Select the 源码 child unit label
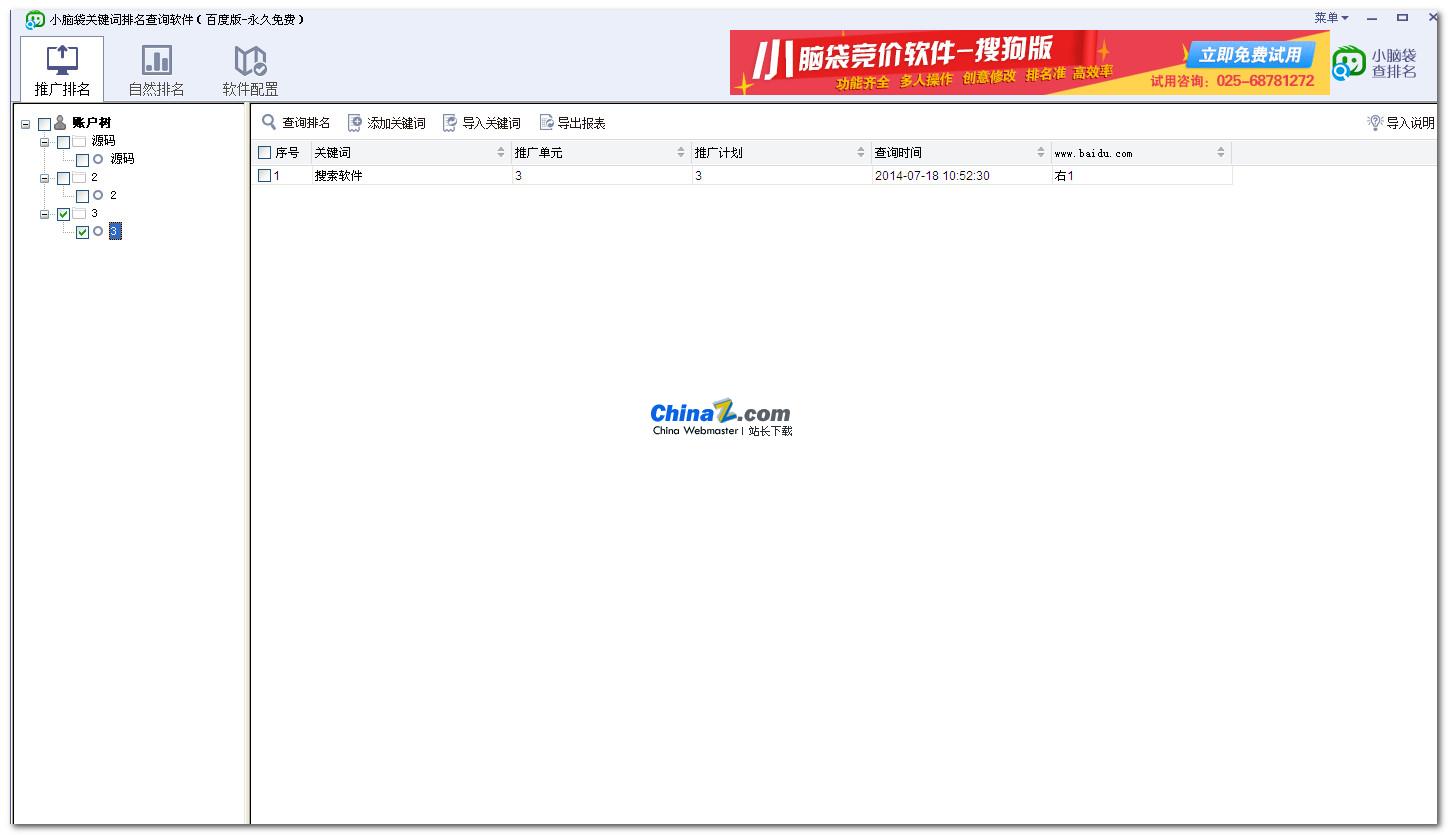 click(x=122, y=159)
